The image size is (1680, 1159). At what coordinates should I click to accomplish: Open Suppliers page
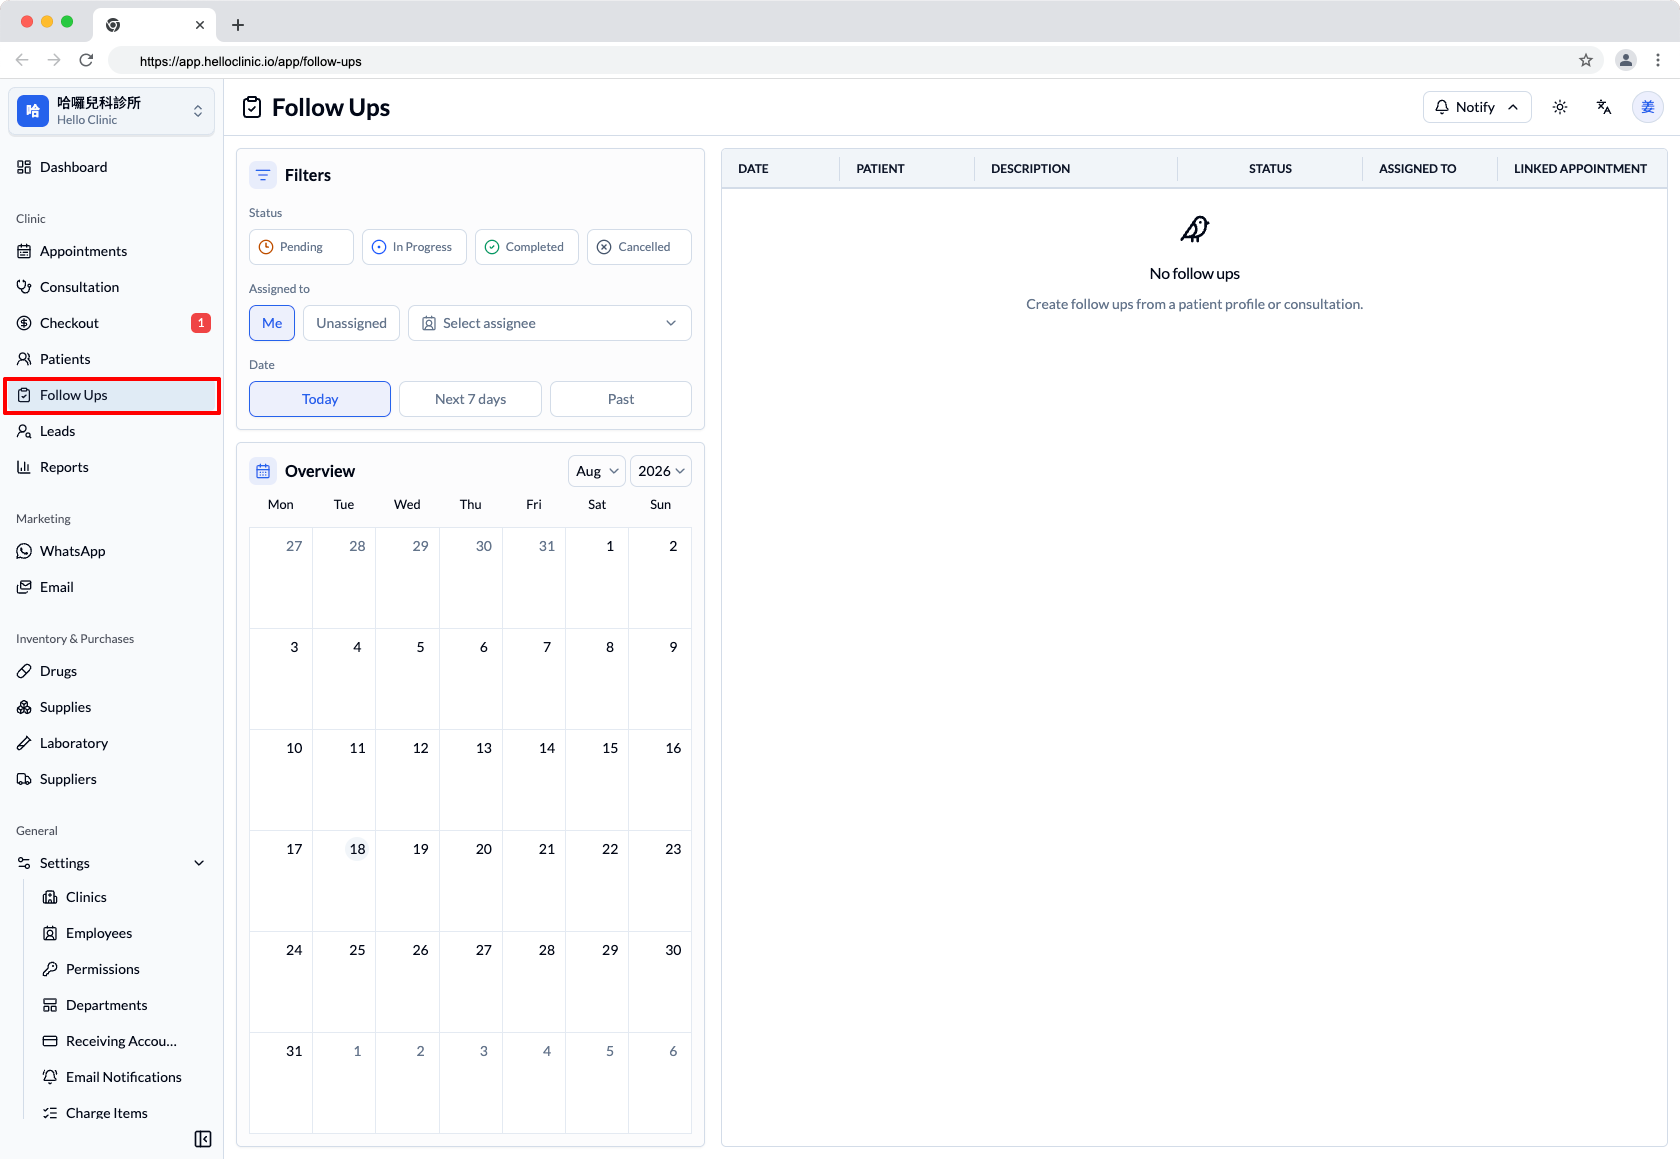(112, 779)
